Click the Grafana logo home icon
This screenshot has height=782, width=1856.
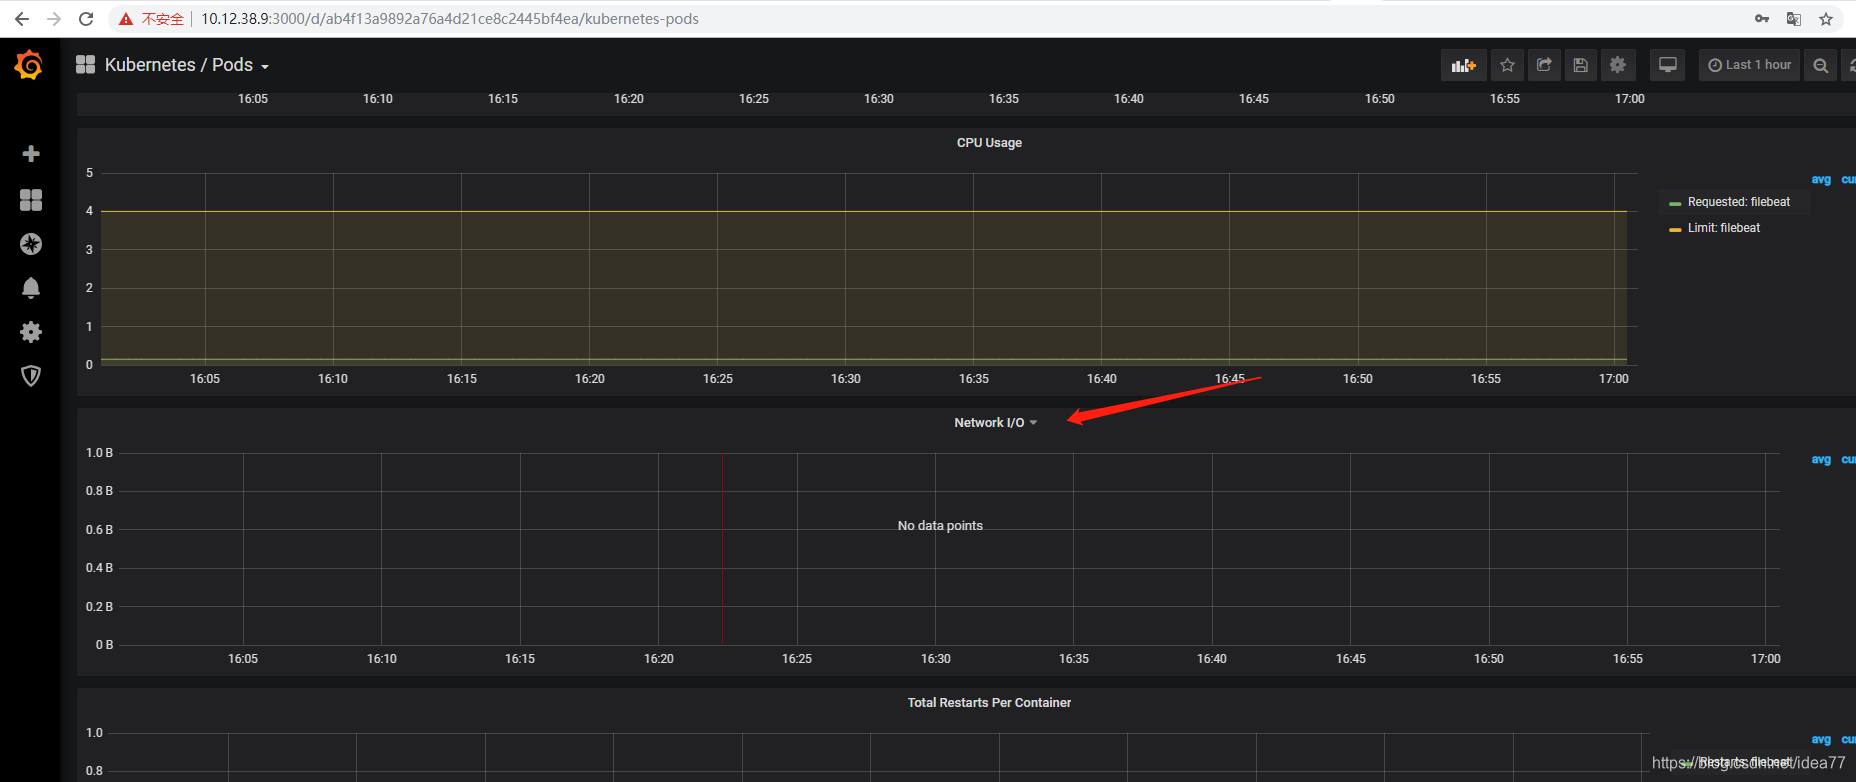coord(29,65)
